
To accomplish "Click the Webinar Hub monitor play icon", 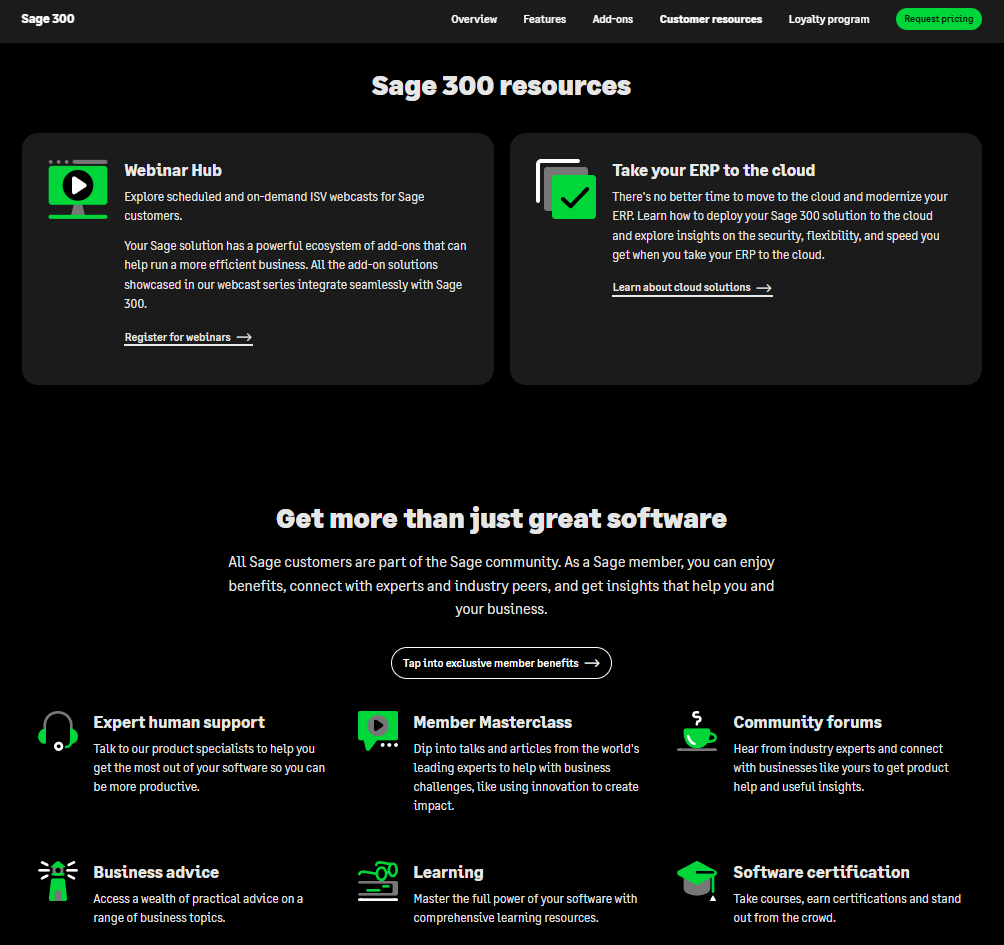I will pos(78,190).
